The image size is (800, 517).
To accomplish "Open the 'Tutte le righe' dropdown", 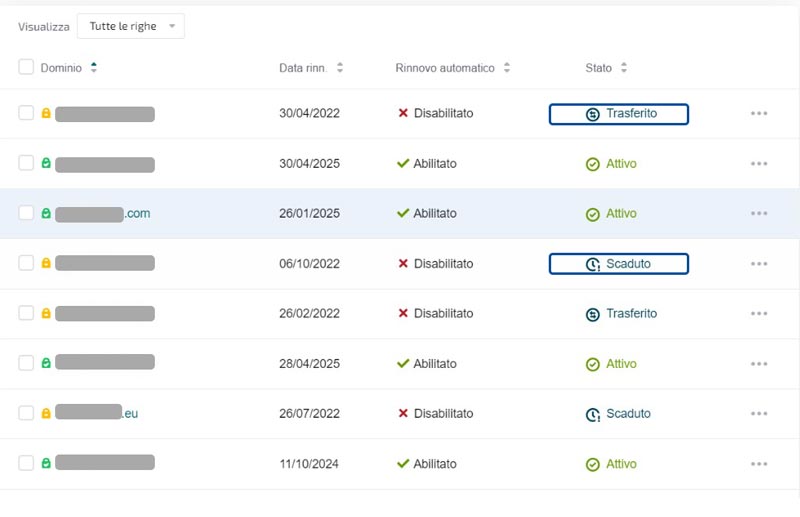I will pyautogui.click(x=131, y=27).
